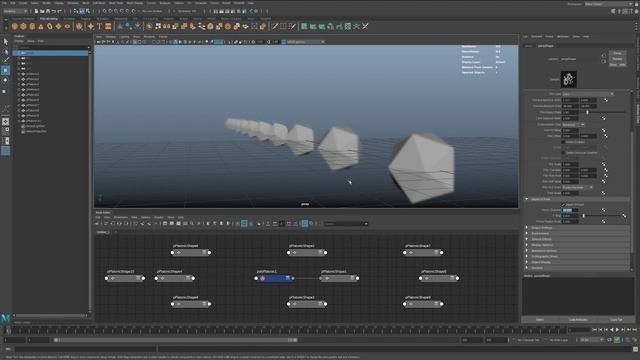Open the Outliner Display menu

pyautogui.click(x=19, y=41)
